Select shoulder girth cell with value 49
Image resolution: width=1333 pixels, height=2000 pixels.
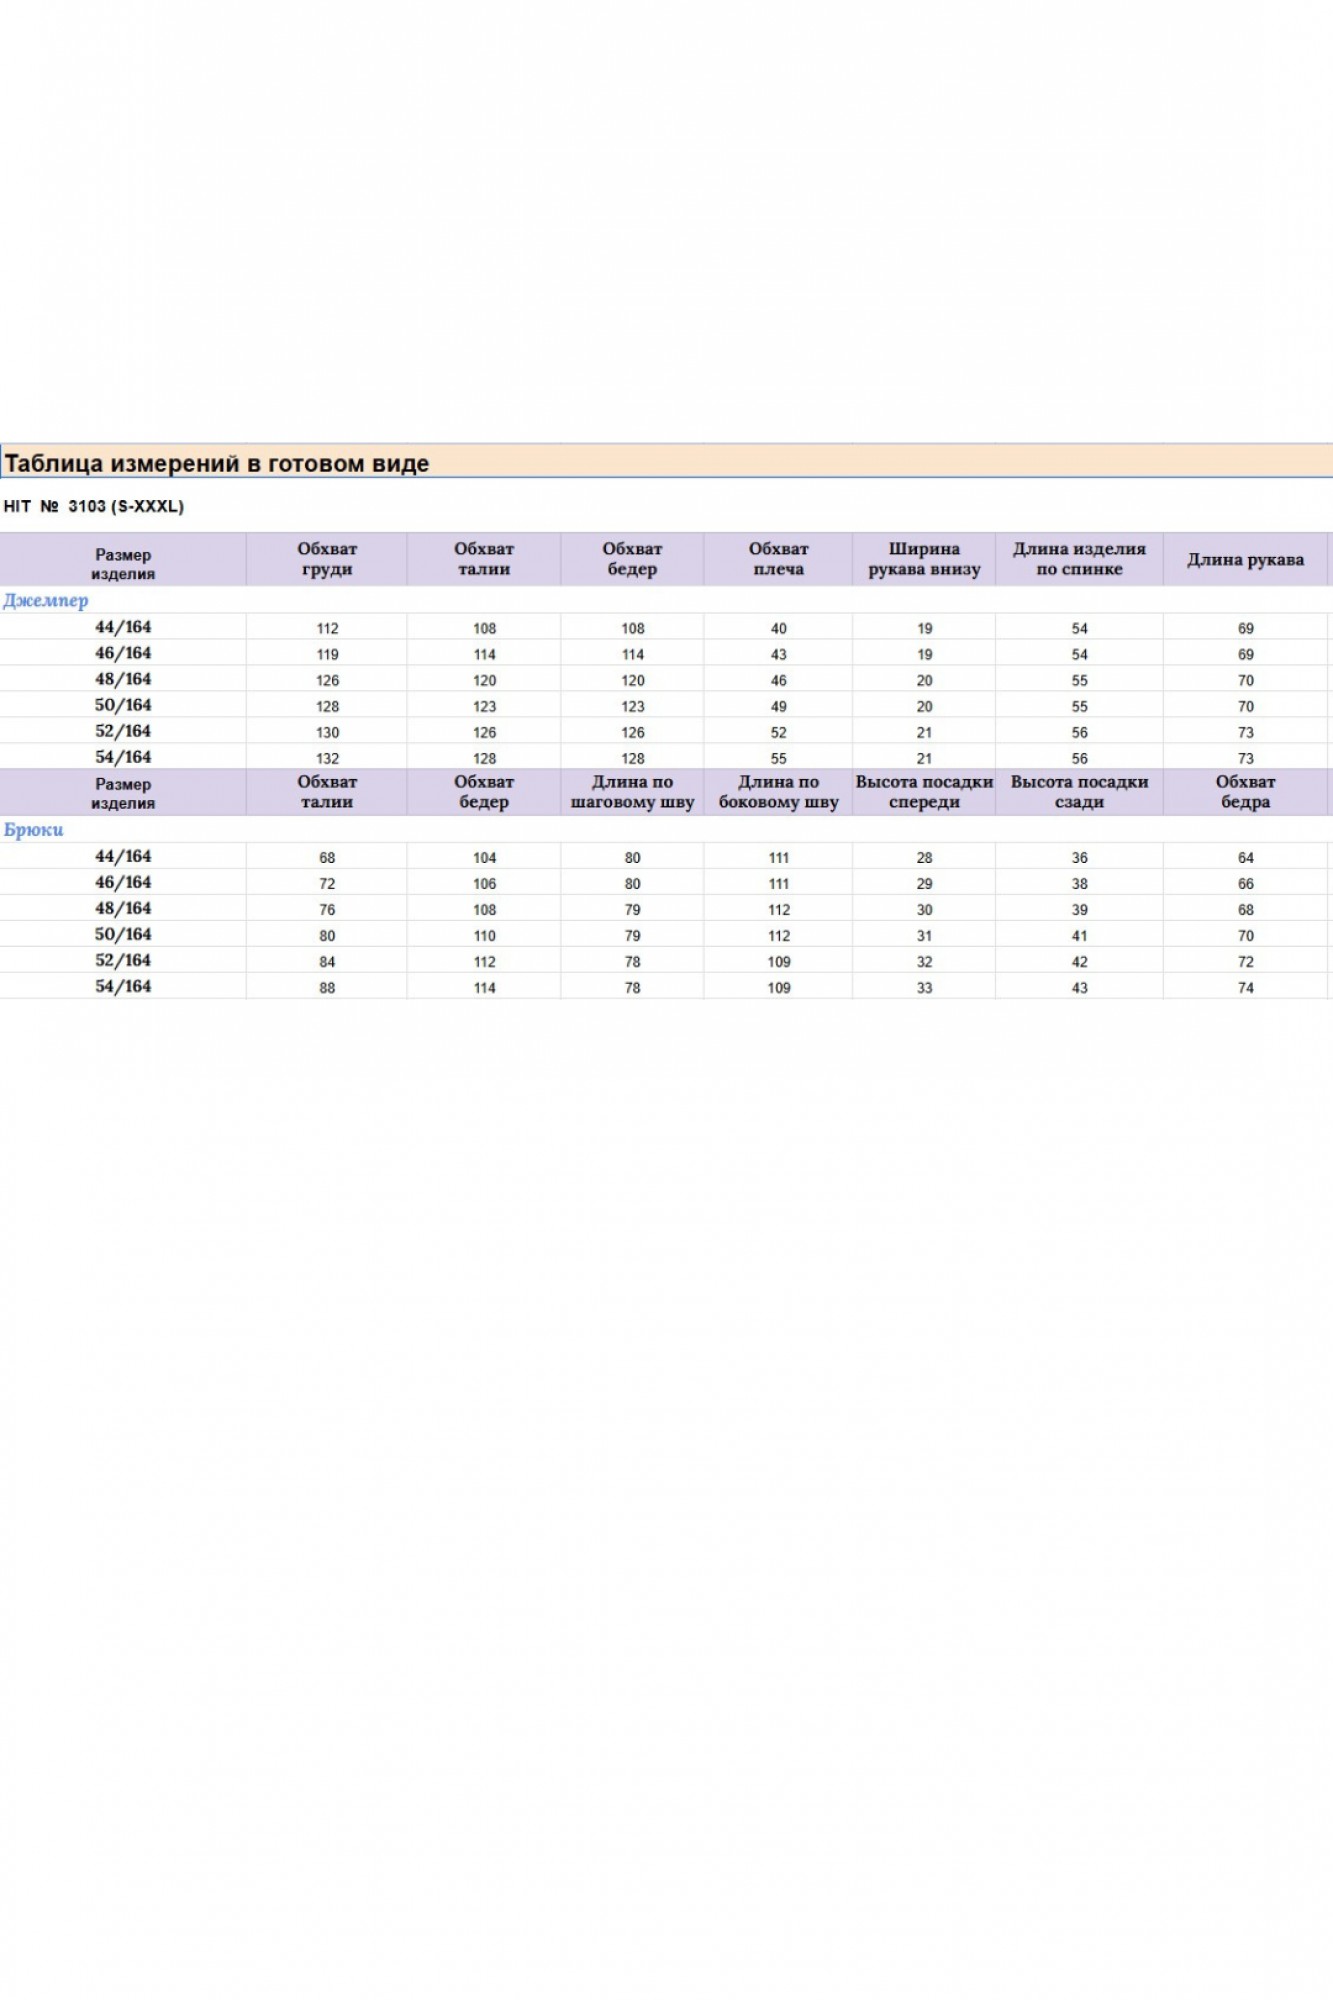click(x=778, y=706)
